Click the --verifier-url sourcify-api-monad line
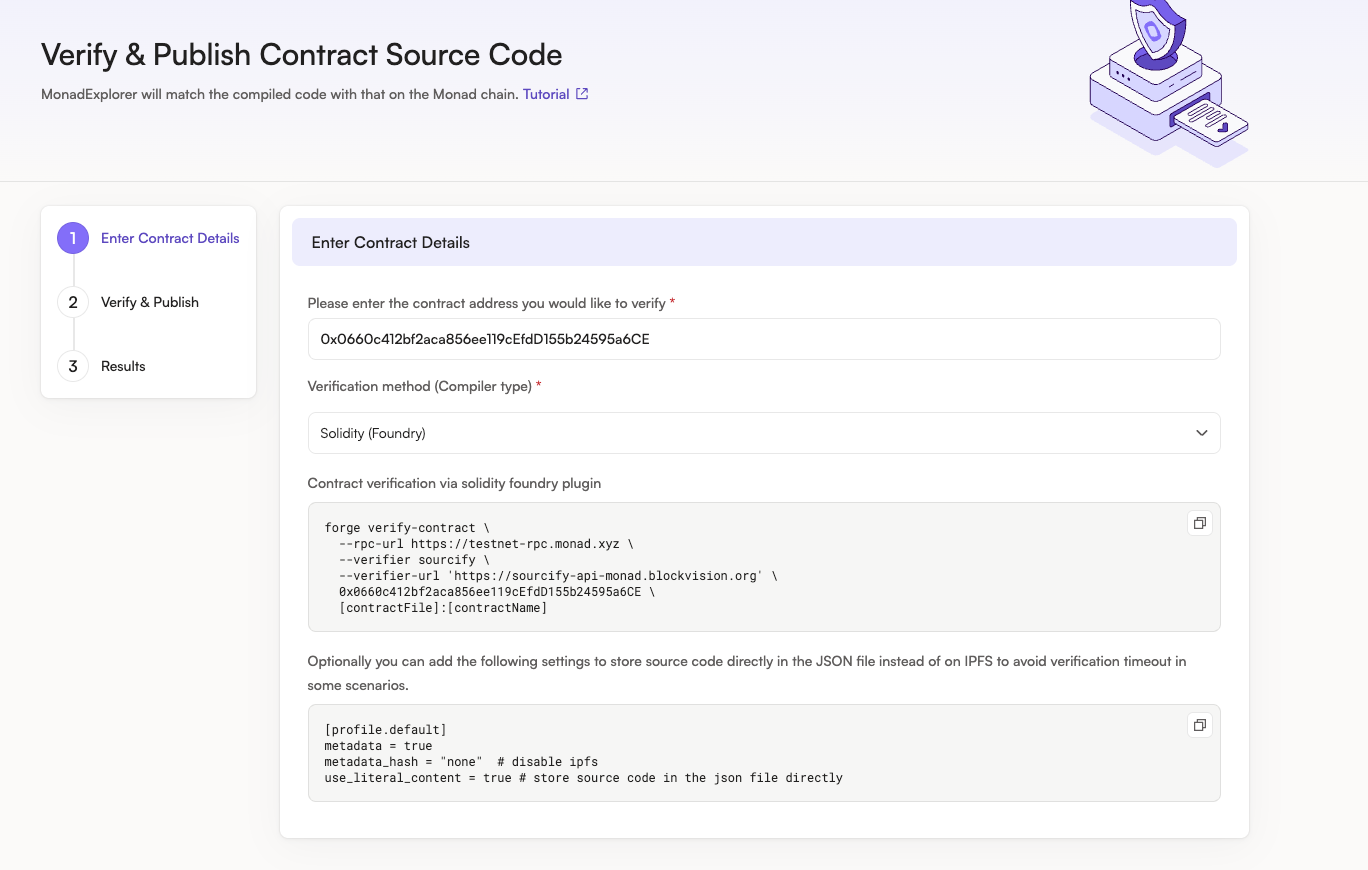Screen dimensions: 1368x870 coord(558,576)
